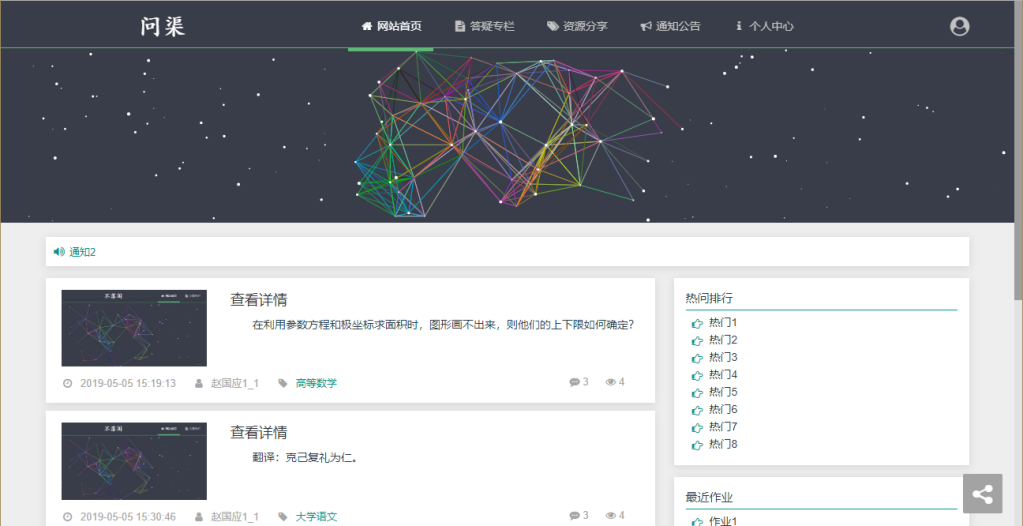The height and width of the screenshot is (526, 1023).
Task: Open 资源分享 nav item
Action: pos(577,27)
